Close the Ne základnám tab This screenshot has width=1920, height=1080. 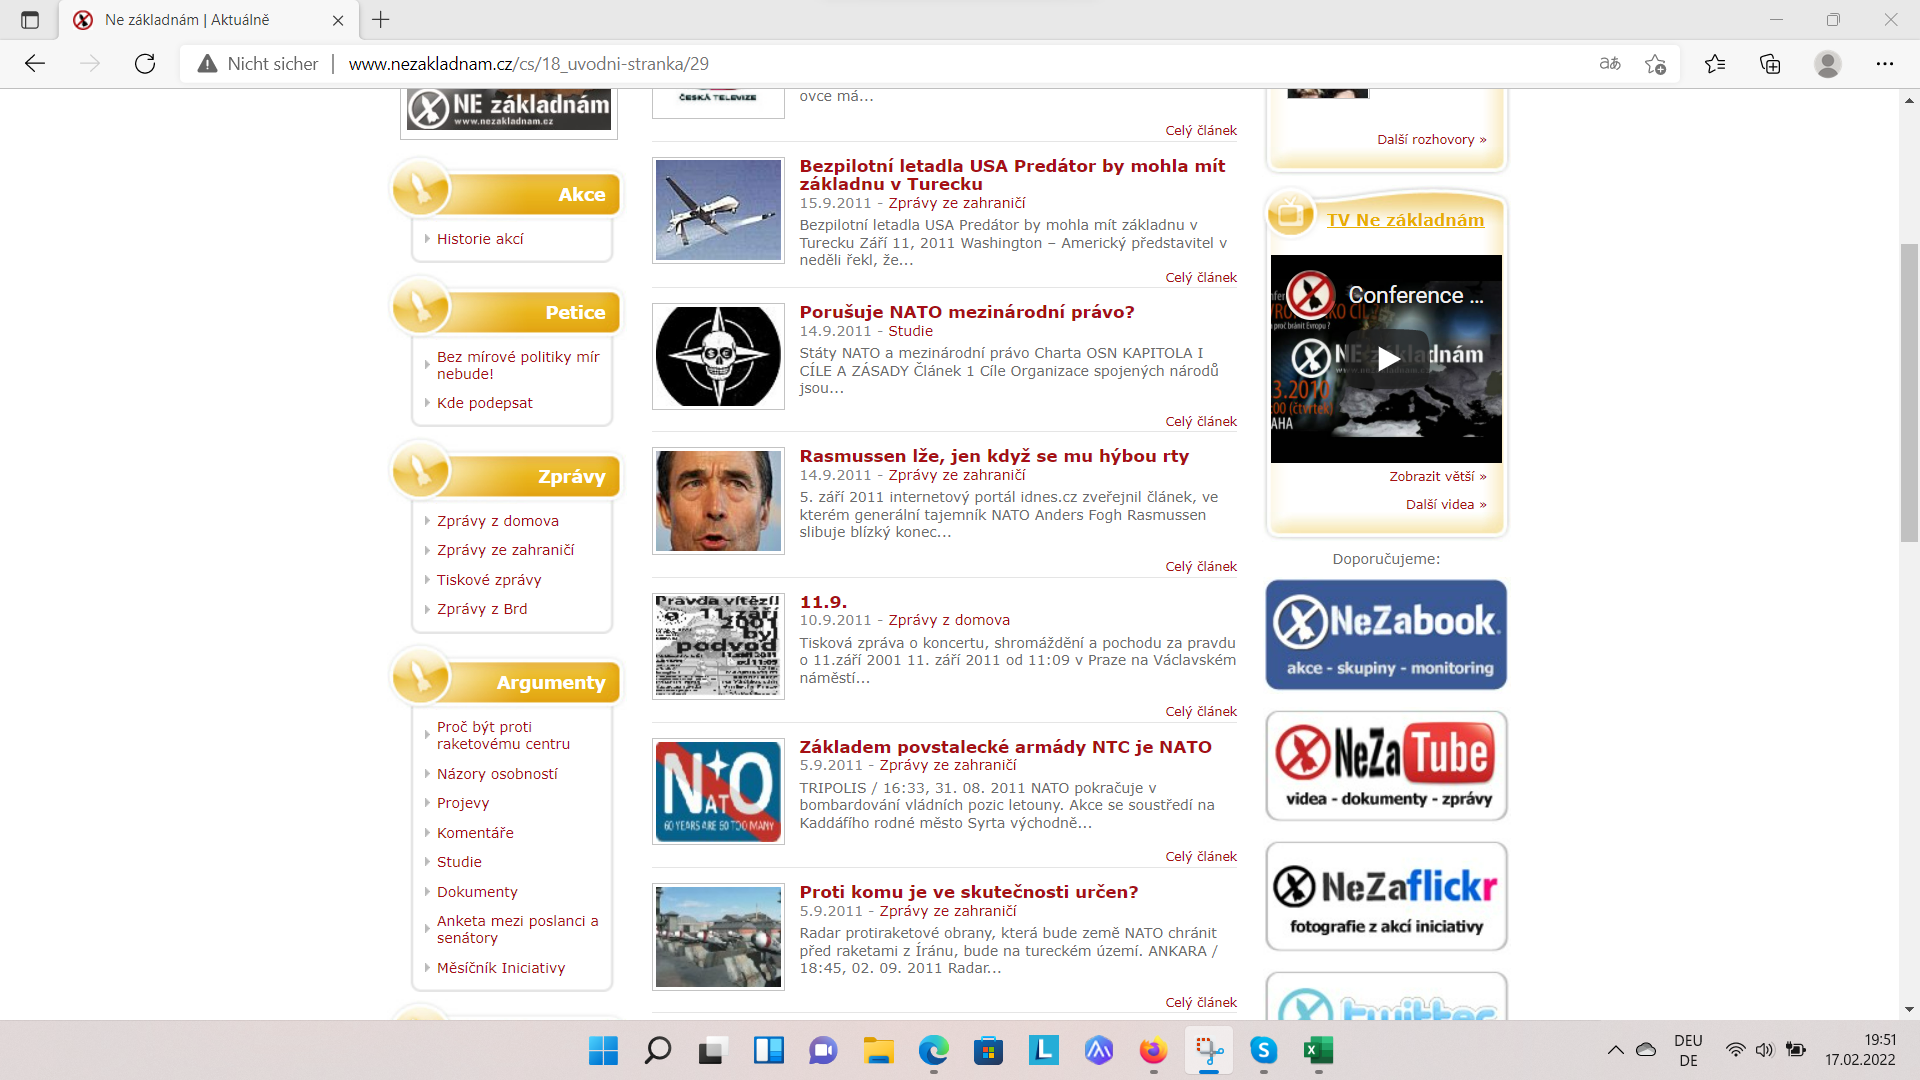(x=338, y=20)
